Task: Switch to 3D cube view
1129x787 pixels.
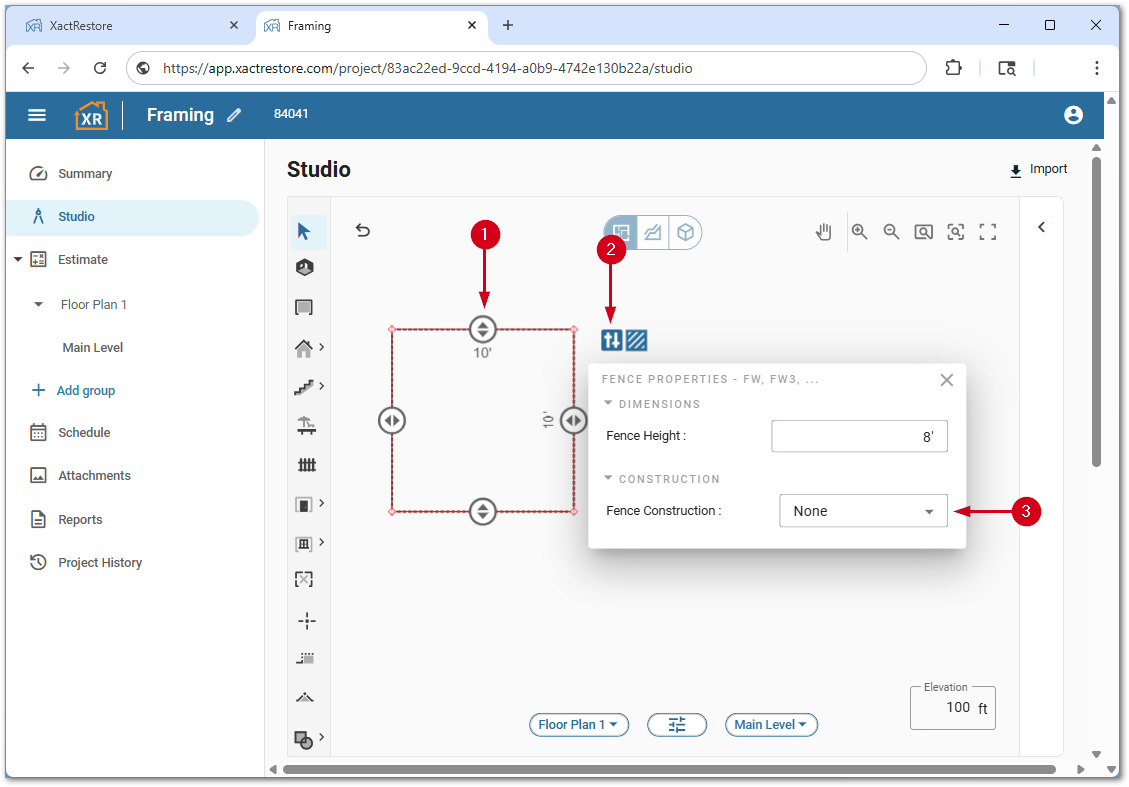Action: pos(685,232)
